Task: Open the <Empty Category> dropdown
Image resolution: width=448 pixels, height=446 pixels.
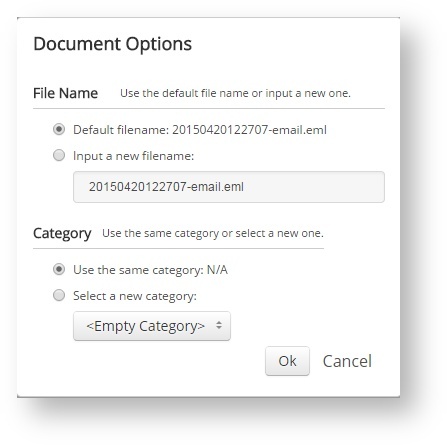Action: pos(152,326)
